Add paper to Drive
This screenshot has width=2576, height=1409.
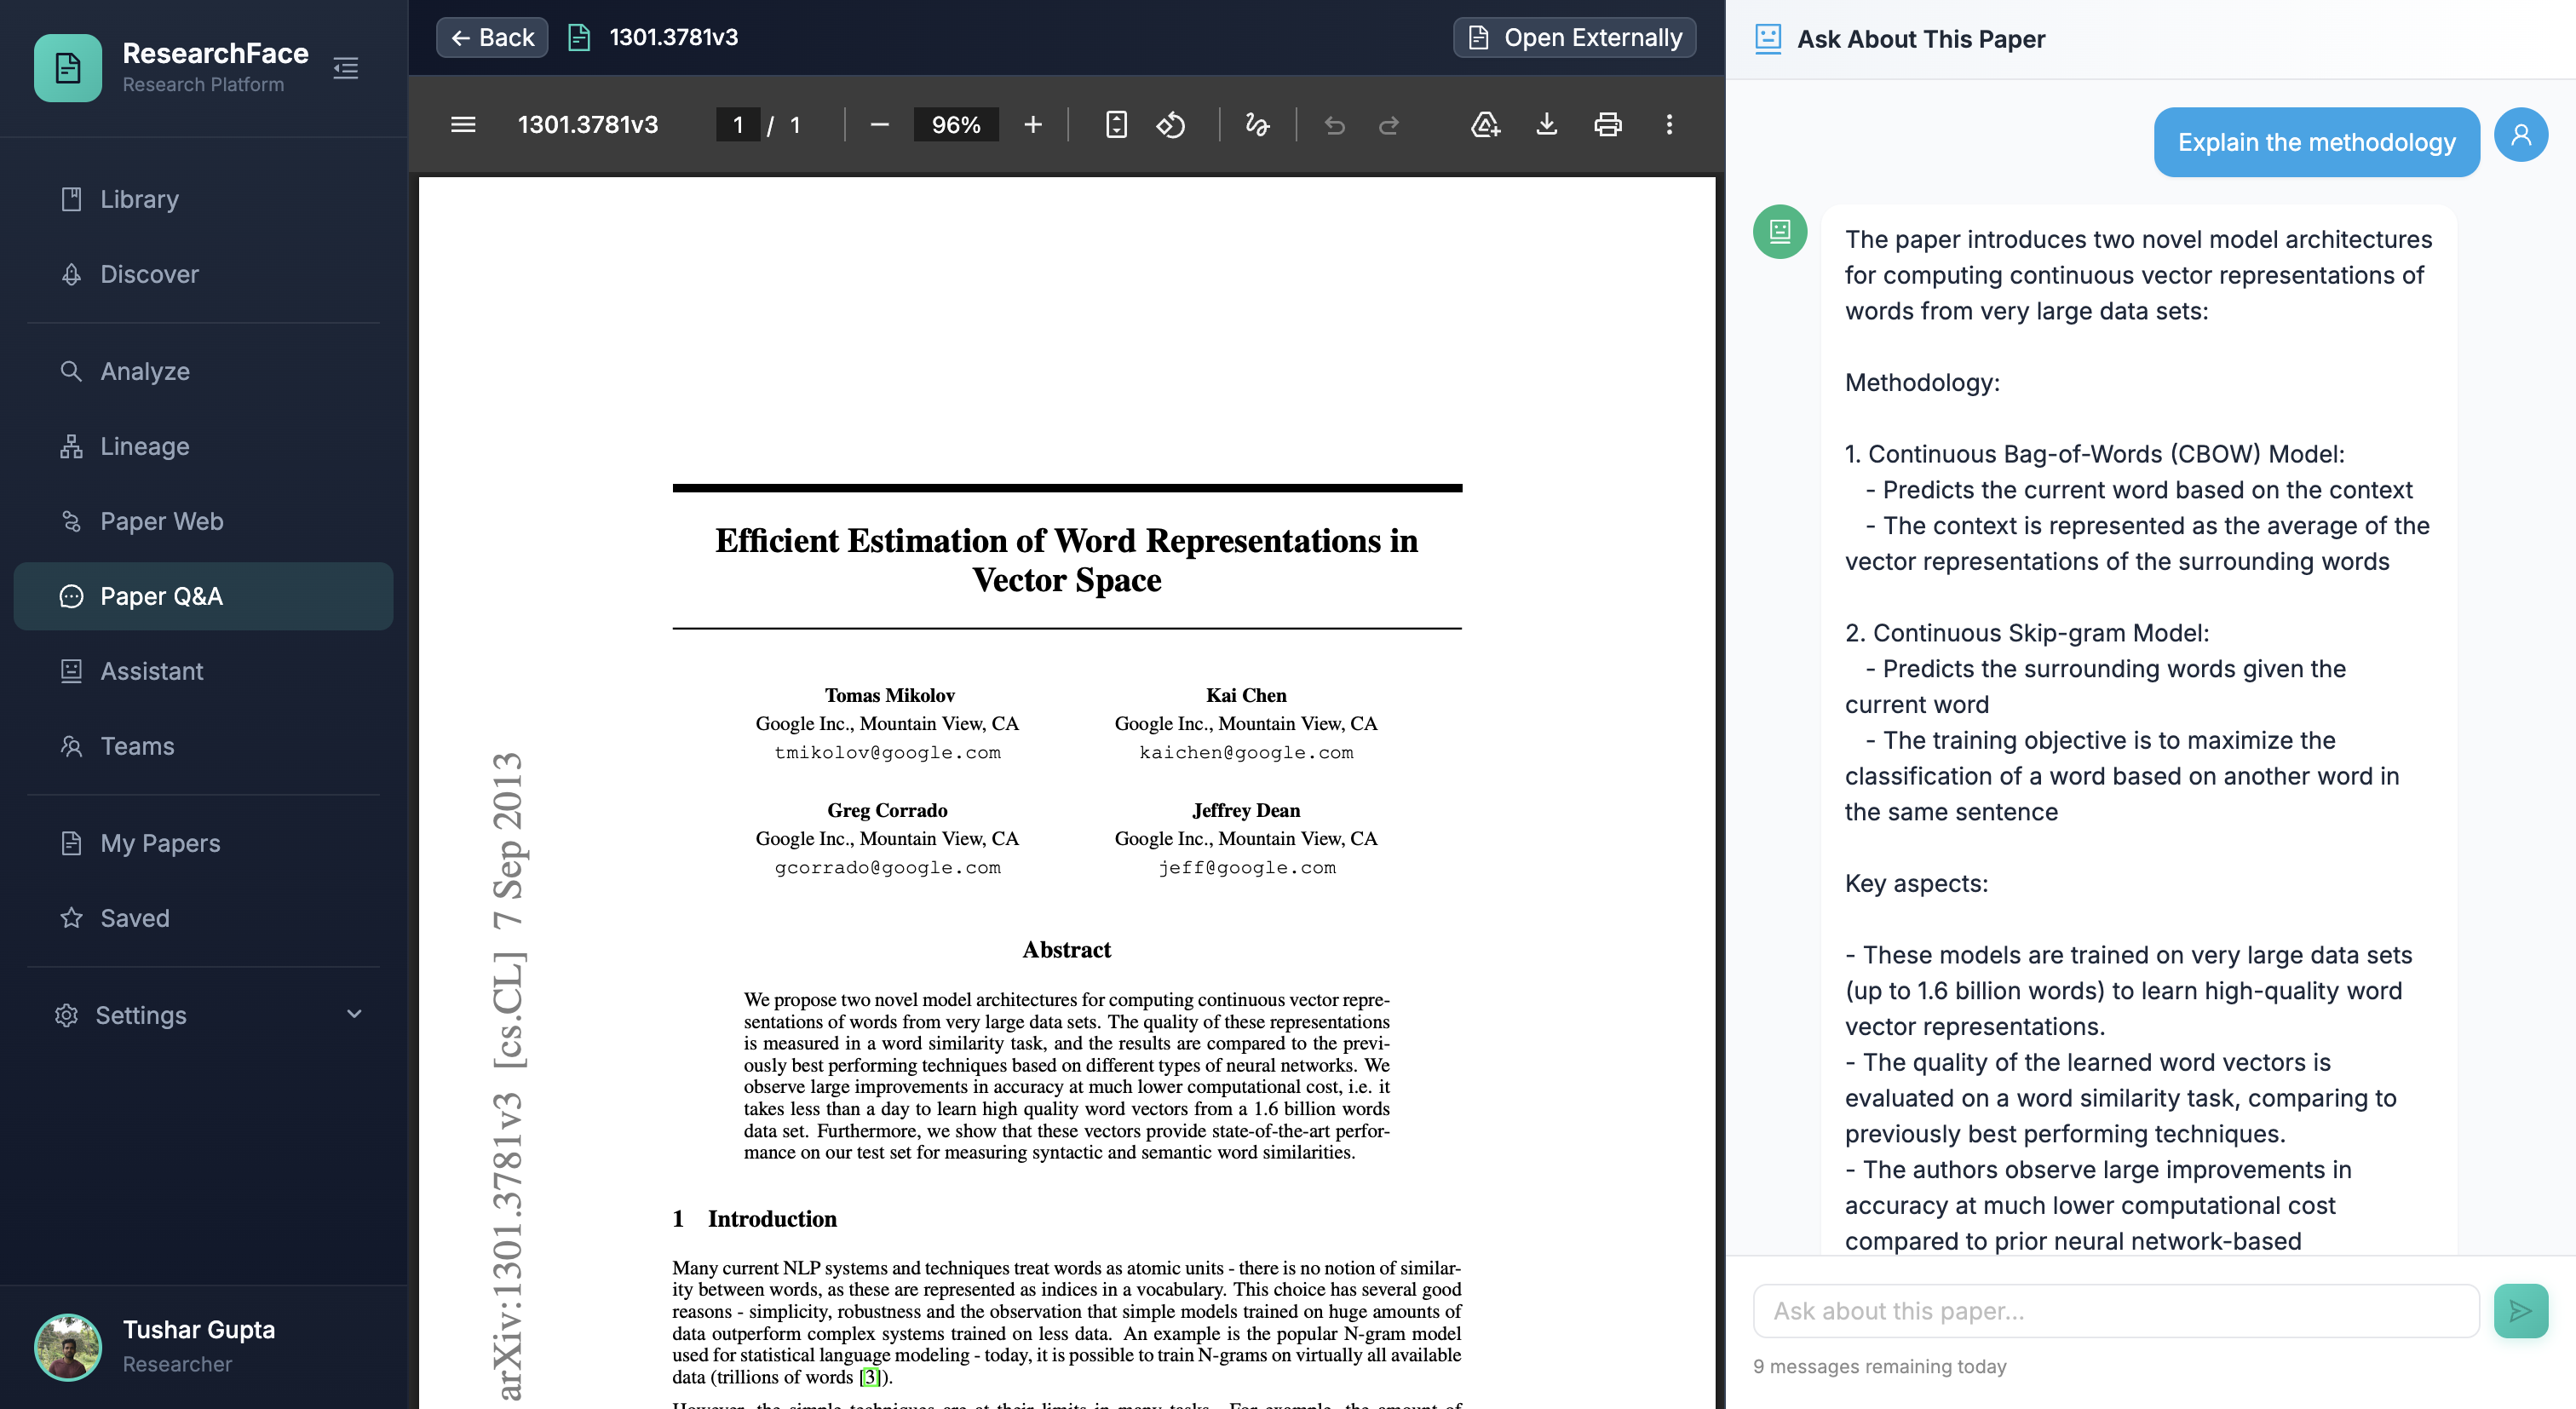tap(1484, 124)
